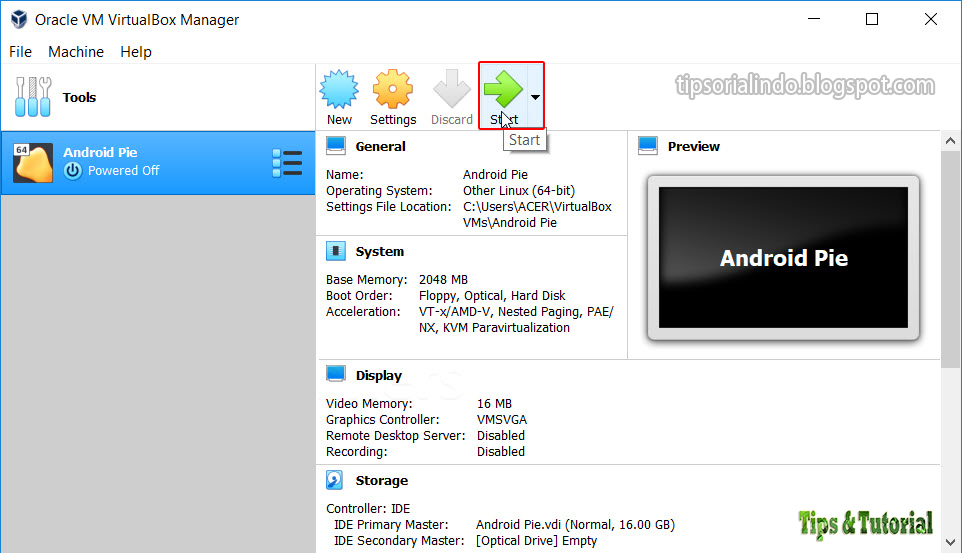Viewport: 962px width, 553px height.
Task: Close the VirtualBox Manager window
Action: tap(930, 19)
